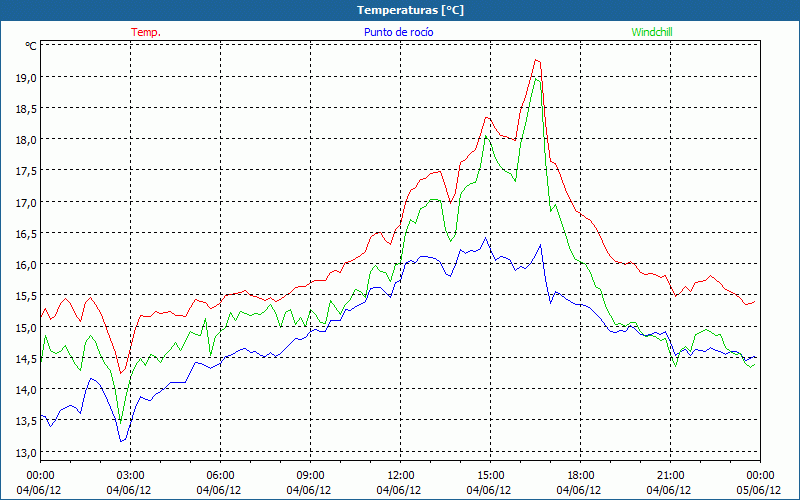
Task: Click the 14,5 y-axis value
Action: click(x=27, y=359)
